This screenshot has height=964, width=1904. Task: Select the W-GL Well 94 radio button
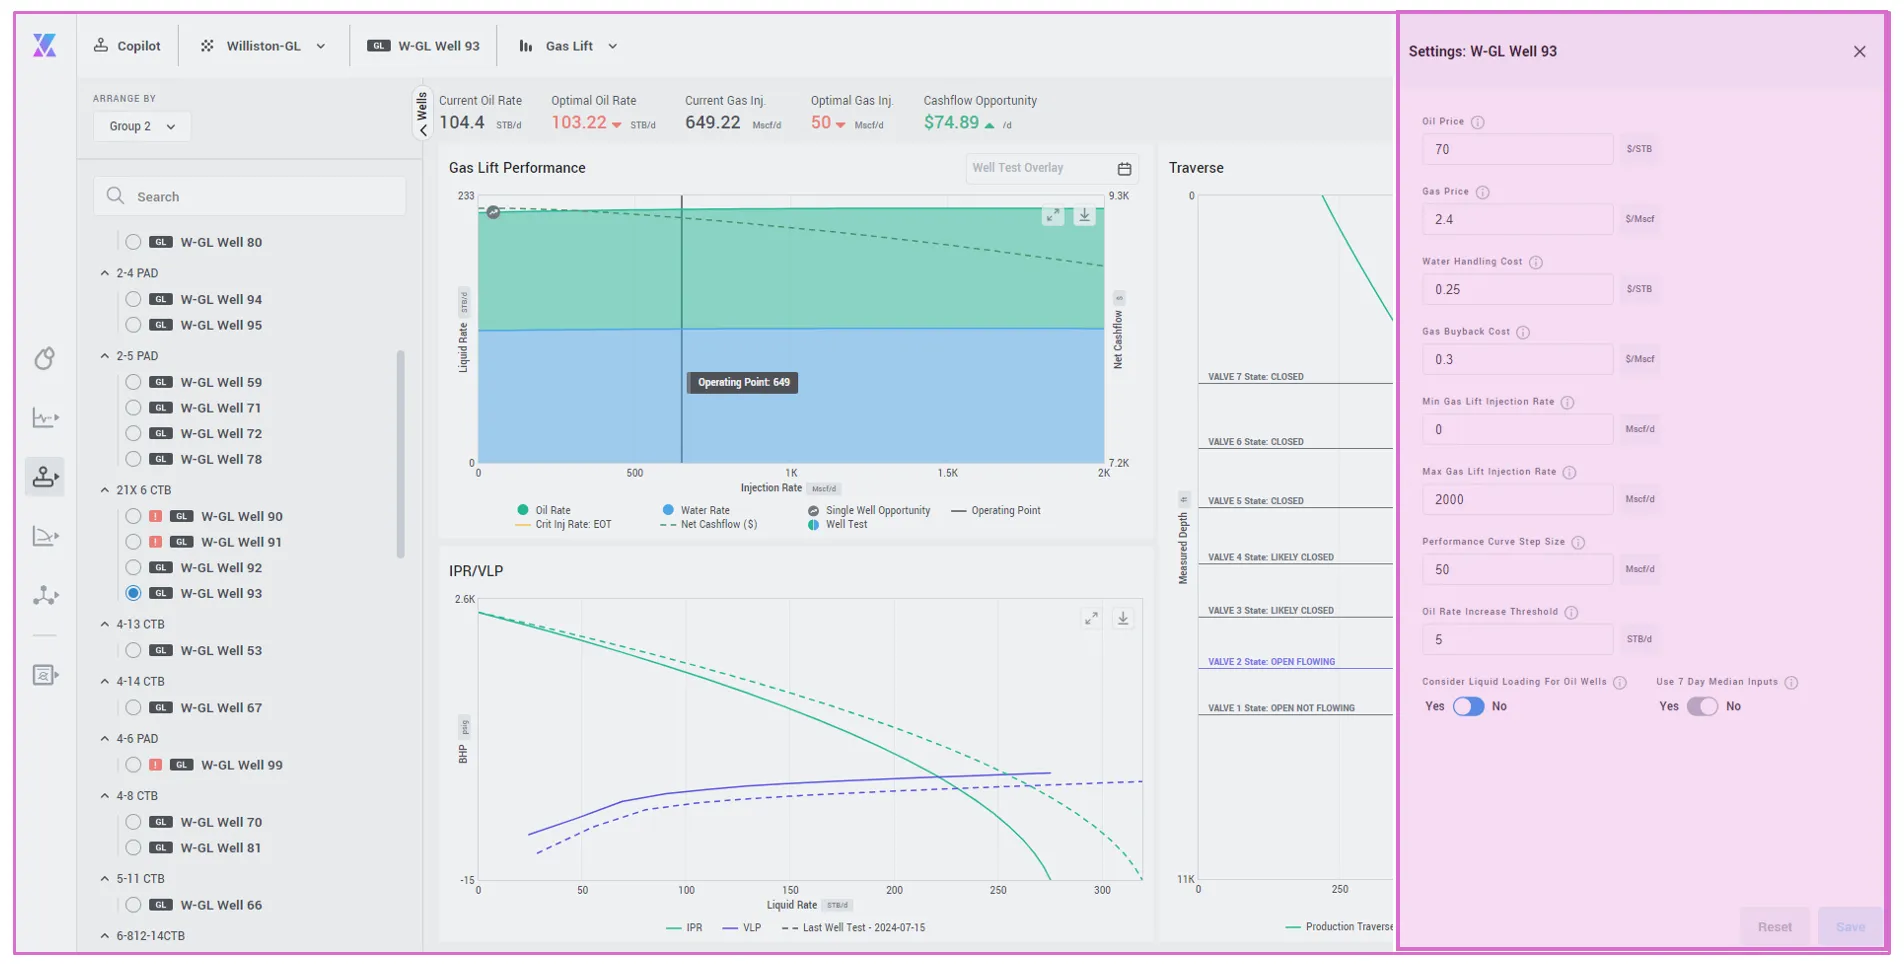133,299
